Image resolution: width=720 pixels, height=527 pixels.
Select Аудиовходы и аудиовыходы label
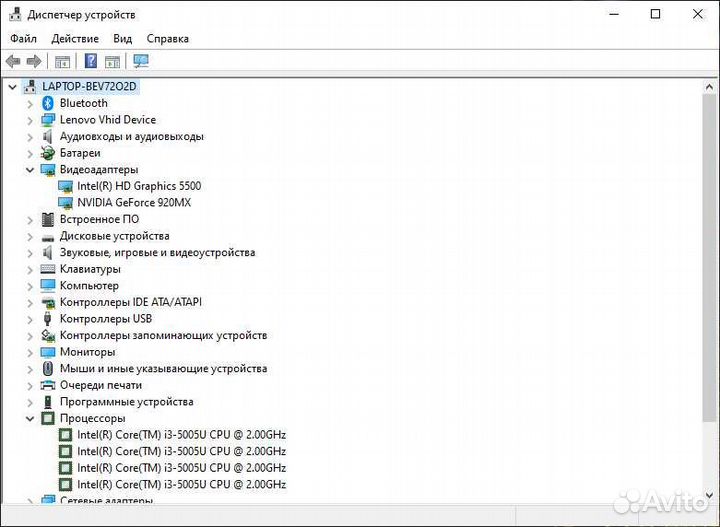pos(132,136)
